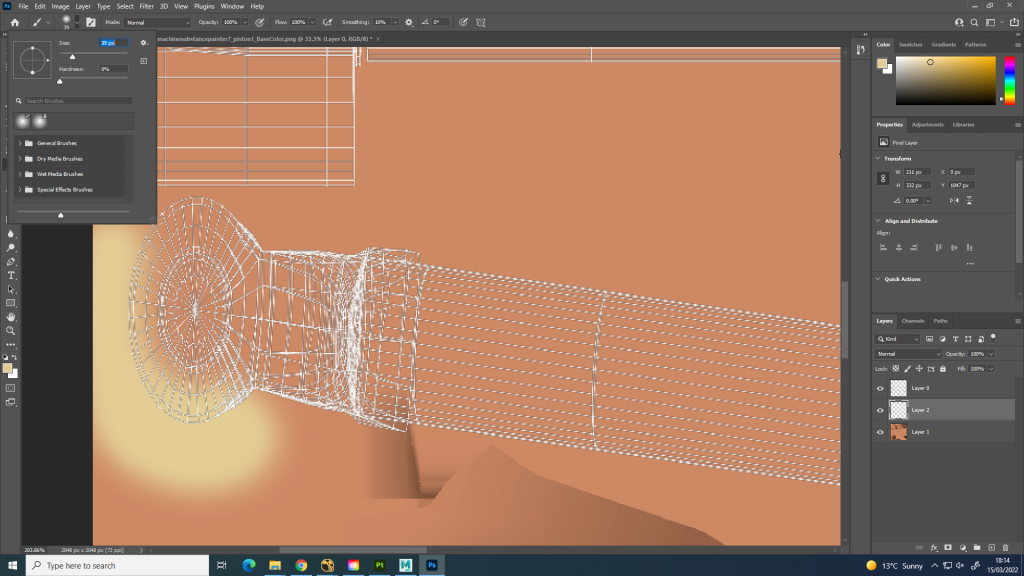Screen dimensions: 1024x576
Task: Expand the Wet Media Brushes folder
Action: 20,174
